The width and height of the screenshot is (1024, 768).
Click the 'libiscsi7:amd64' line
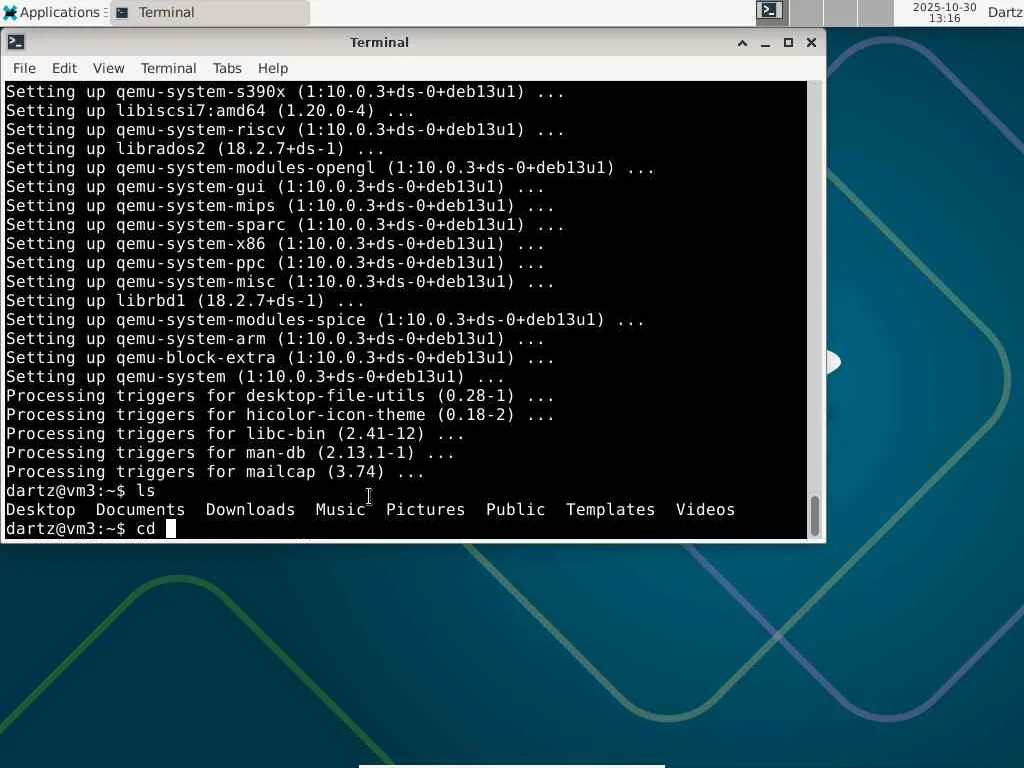pos(210,110)
